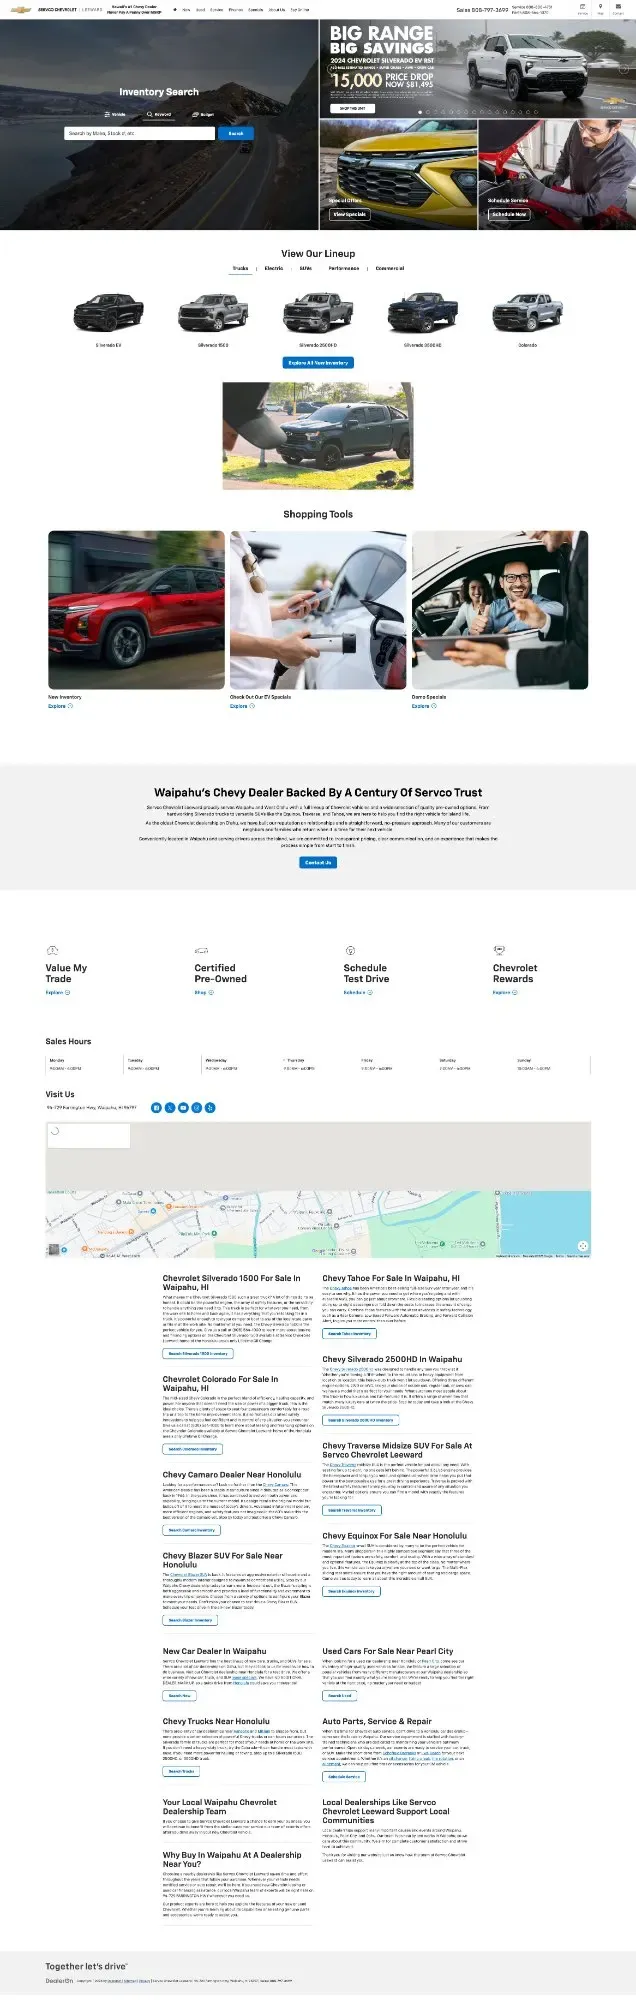Image resolution: width=636 pixels, height=2000 pixels.
Task: Open the Used menu in navigation
Action: (200, 10)
